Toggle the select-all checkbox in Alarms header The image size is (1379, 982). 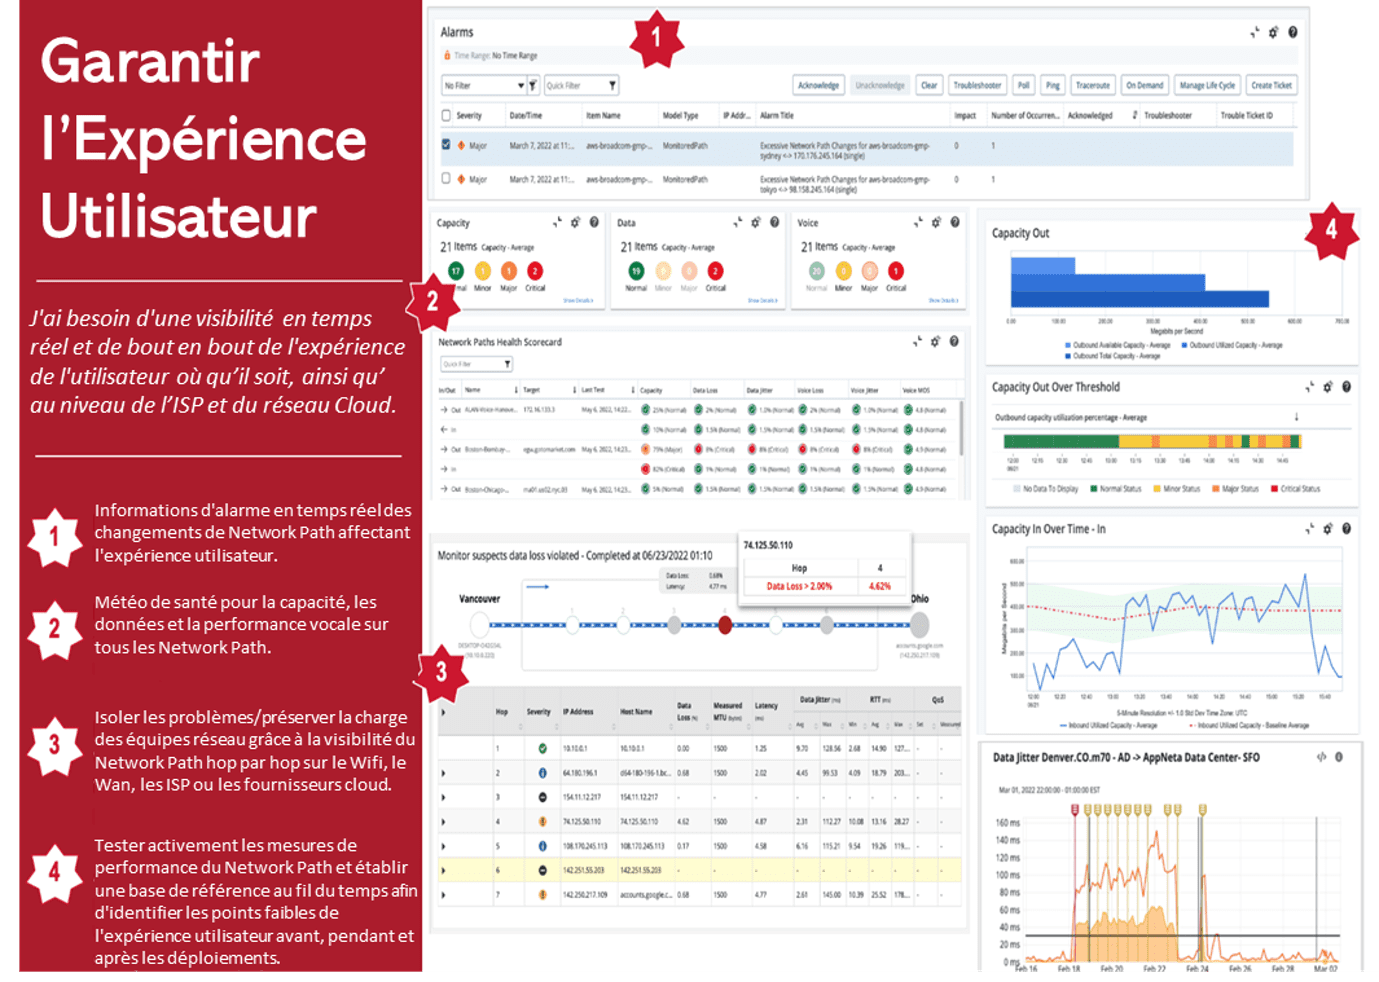click(446, 115)
